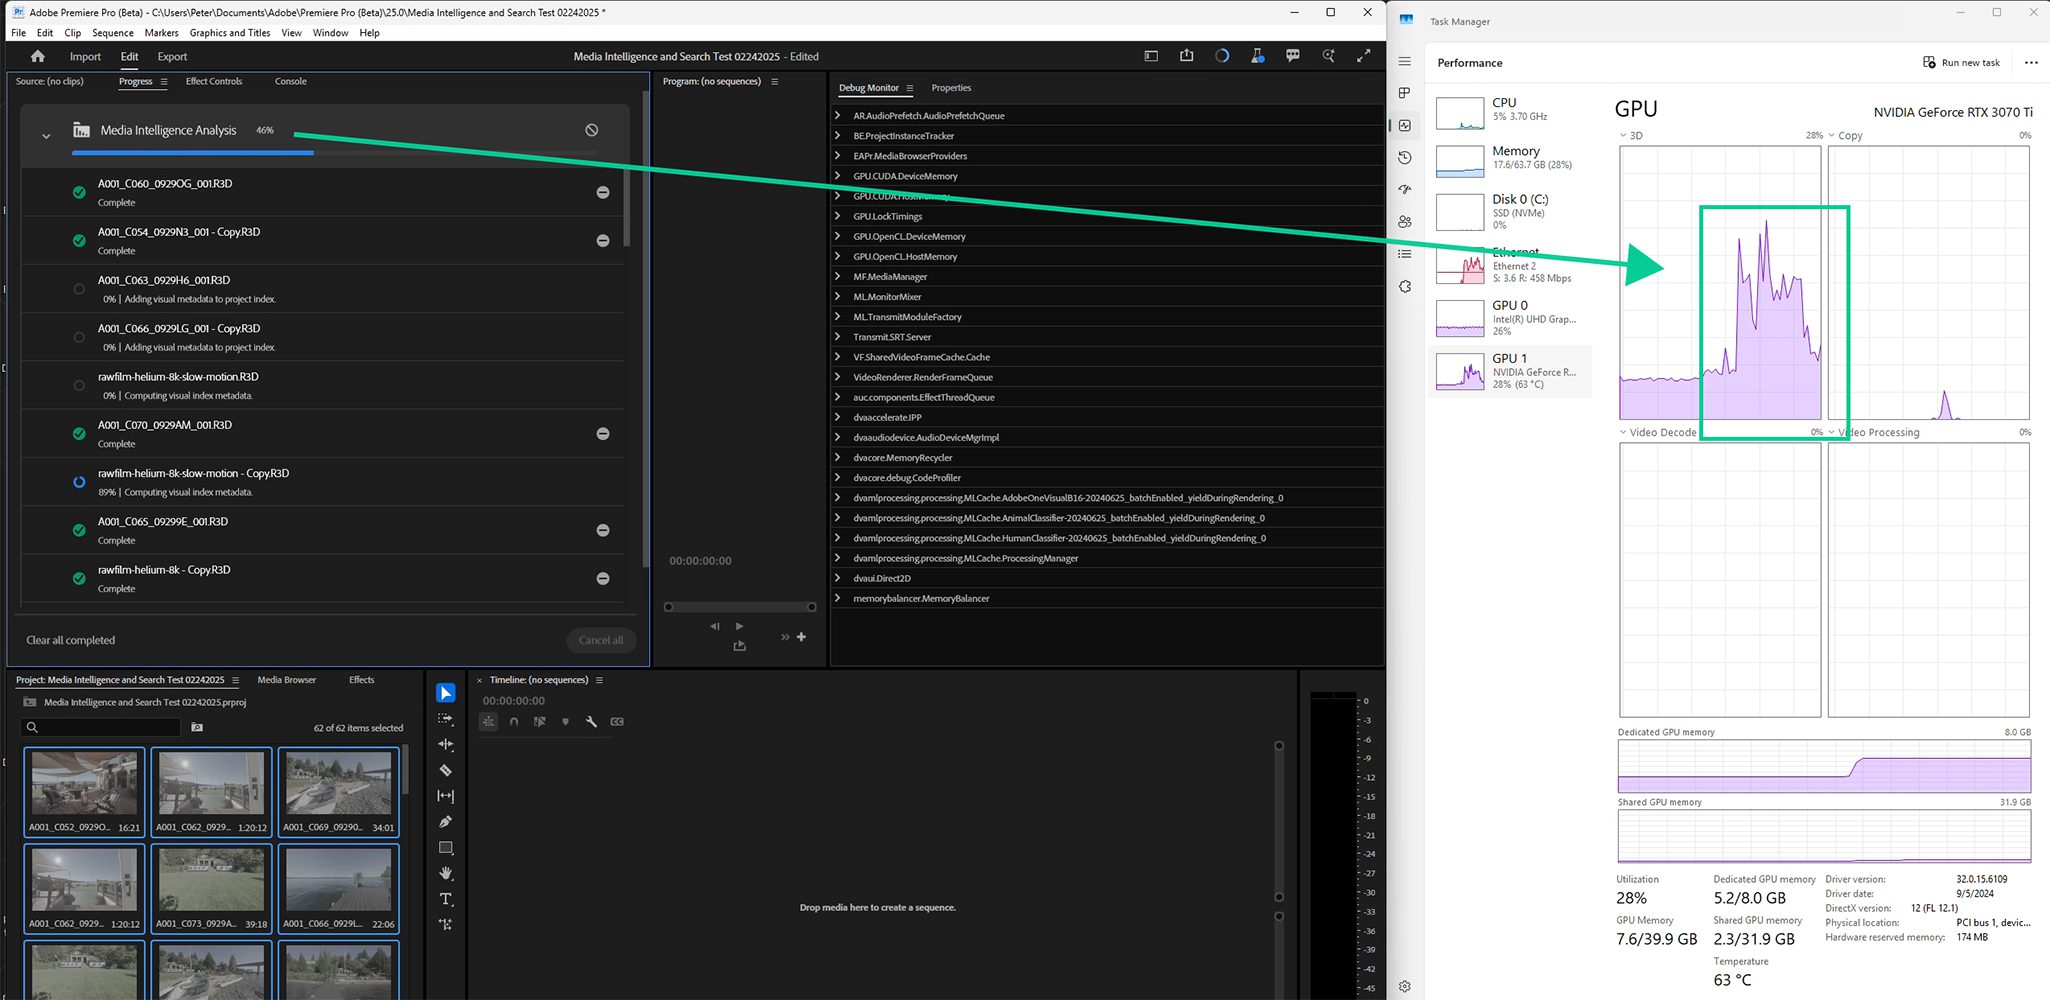Select the Track Select Forward tool
The width and height of the screenshot is (2050, 1000).
click(x=445, y=719)
